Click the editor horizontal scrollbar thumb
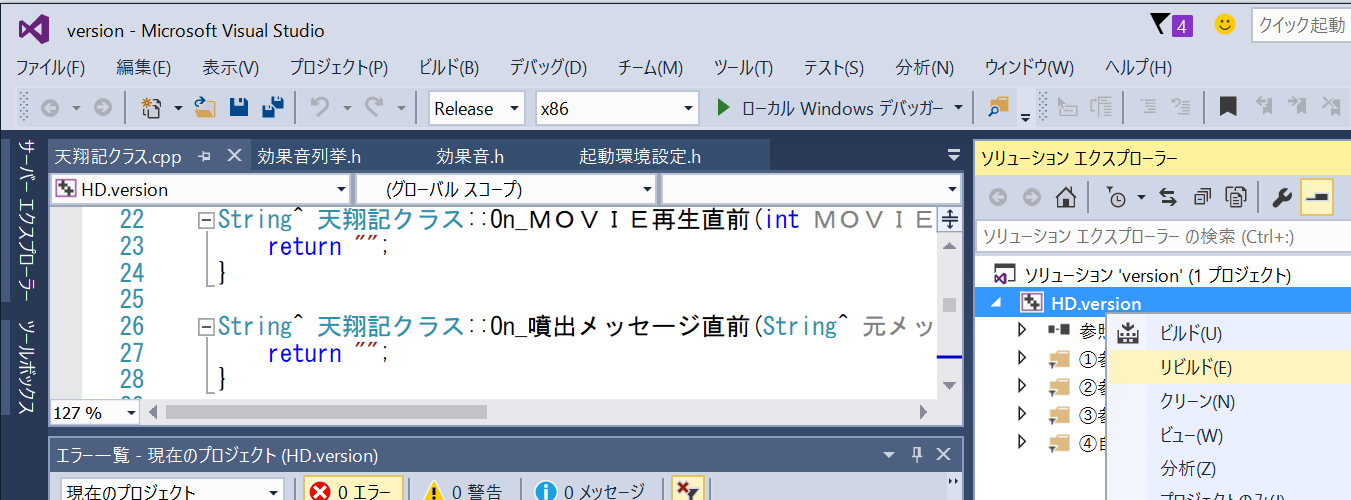The height and width of the screenshot is (500, 1351). (x=326, y=412)
